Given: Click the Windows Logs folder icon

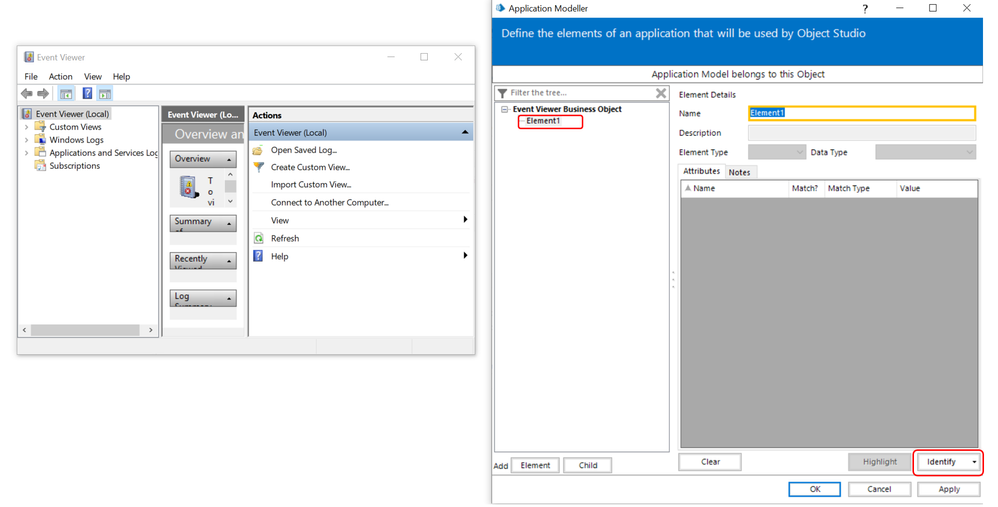Looking at the screenshot, I should (40, 139).
